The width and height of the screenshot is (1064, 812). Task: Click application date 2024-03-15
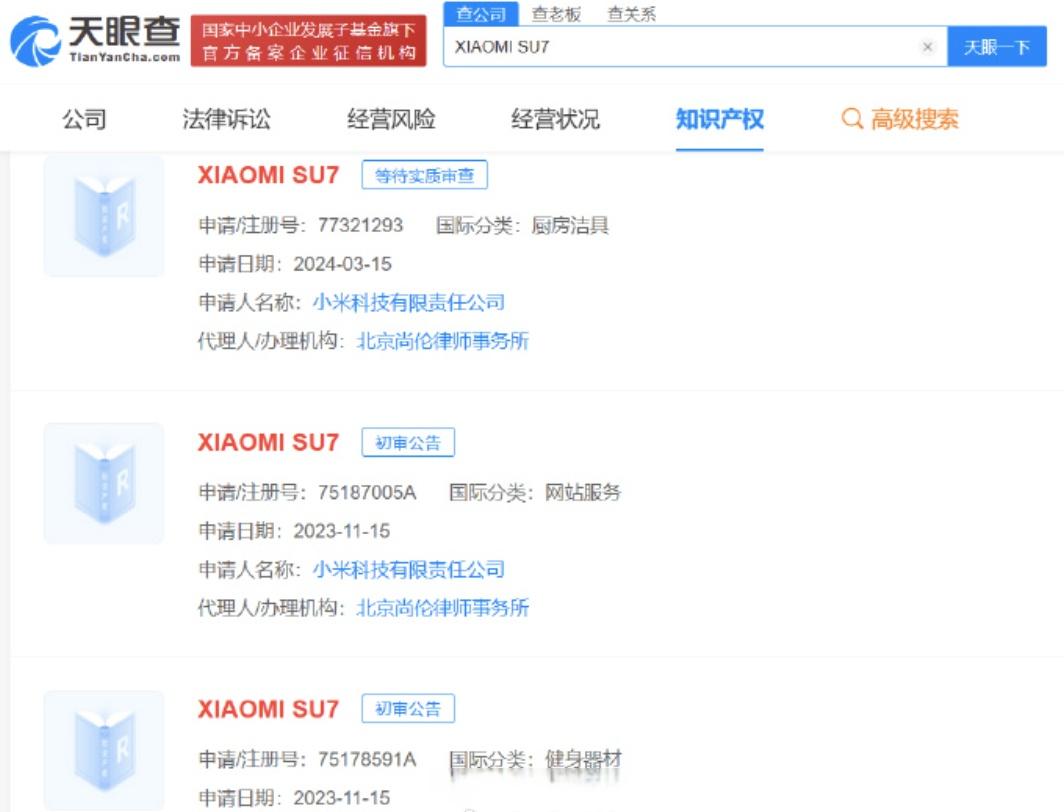click(342, 264)
